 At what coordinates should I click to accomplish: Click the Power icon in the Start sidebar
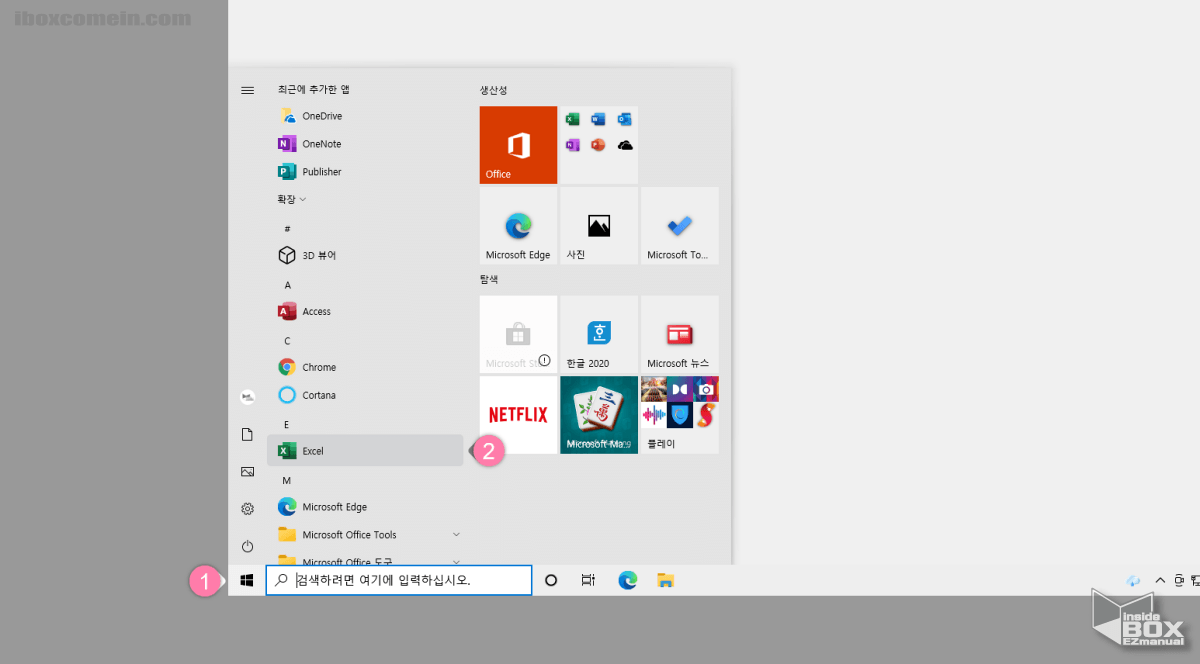pyautogui.click(x=247, y=546)
